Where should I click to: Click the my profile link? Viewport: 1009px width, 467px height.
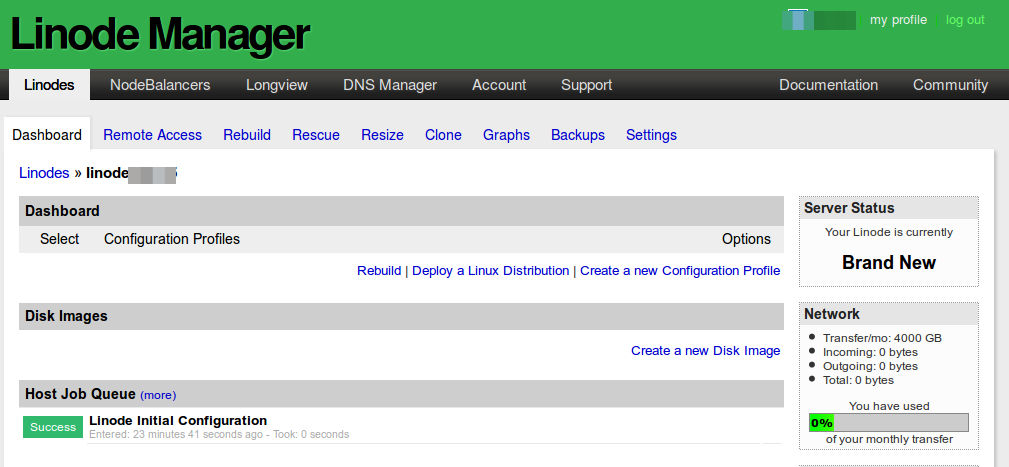click(898, 20)
